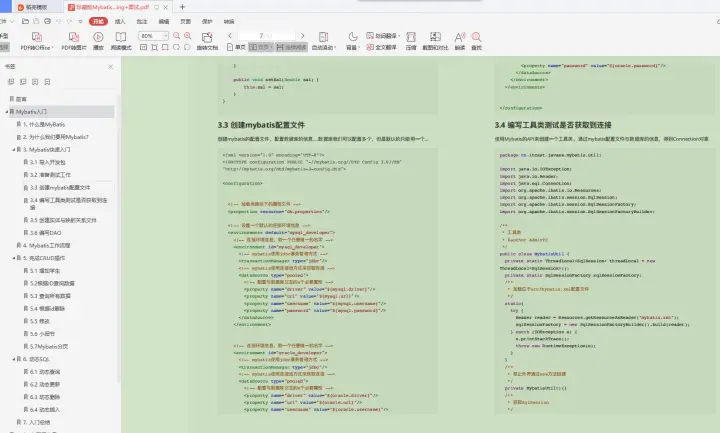Click the PDF转Office conversion icon
This screenshot has height=433, width=720.
(x=37, y=37)
